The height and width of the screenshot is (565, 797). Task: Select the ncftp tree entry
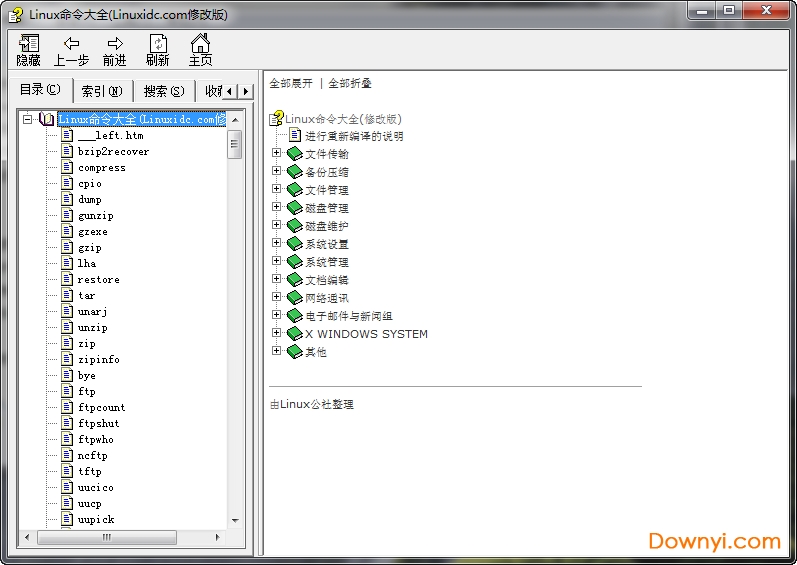(x=93, y=455)
